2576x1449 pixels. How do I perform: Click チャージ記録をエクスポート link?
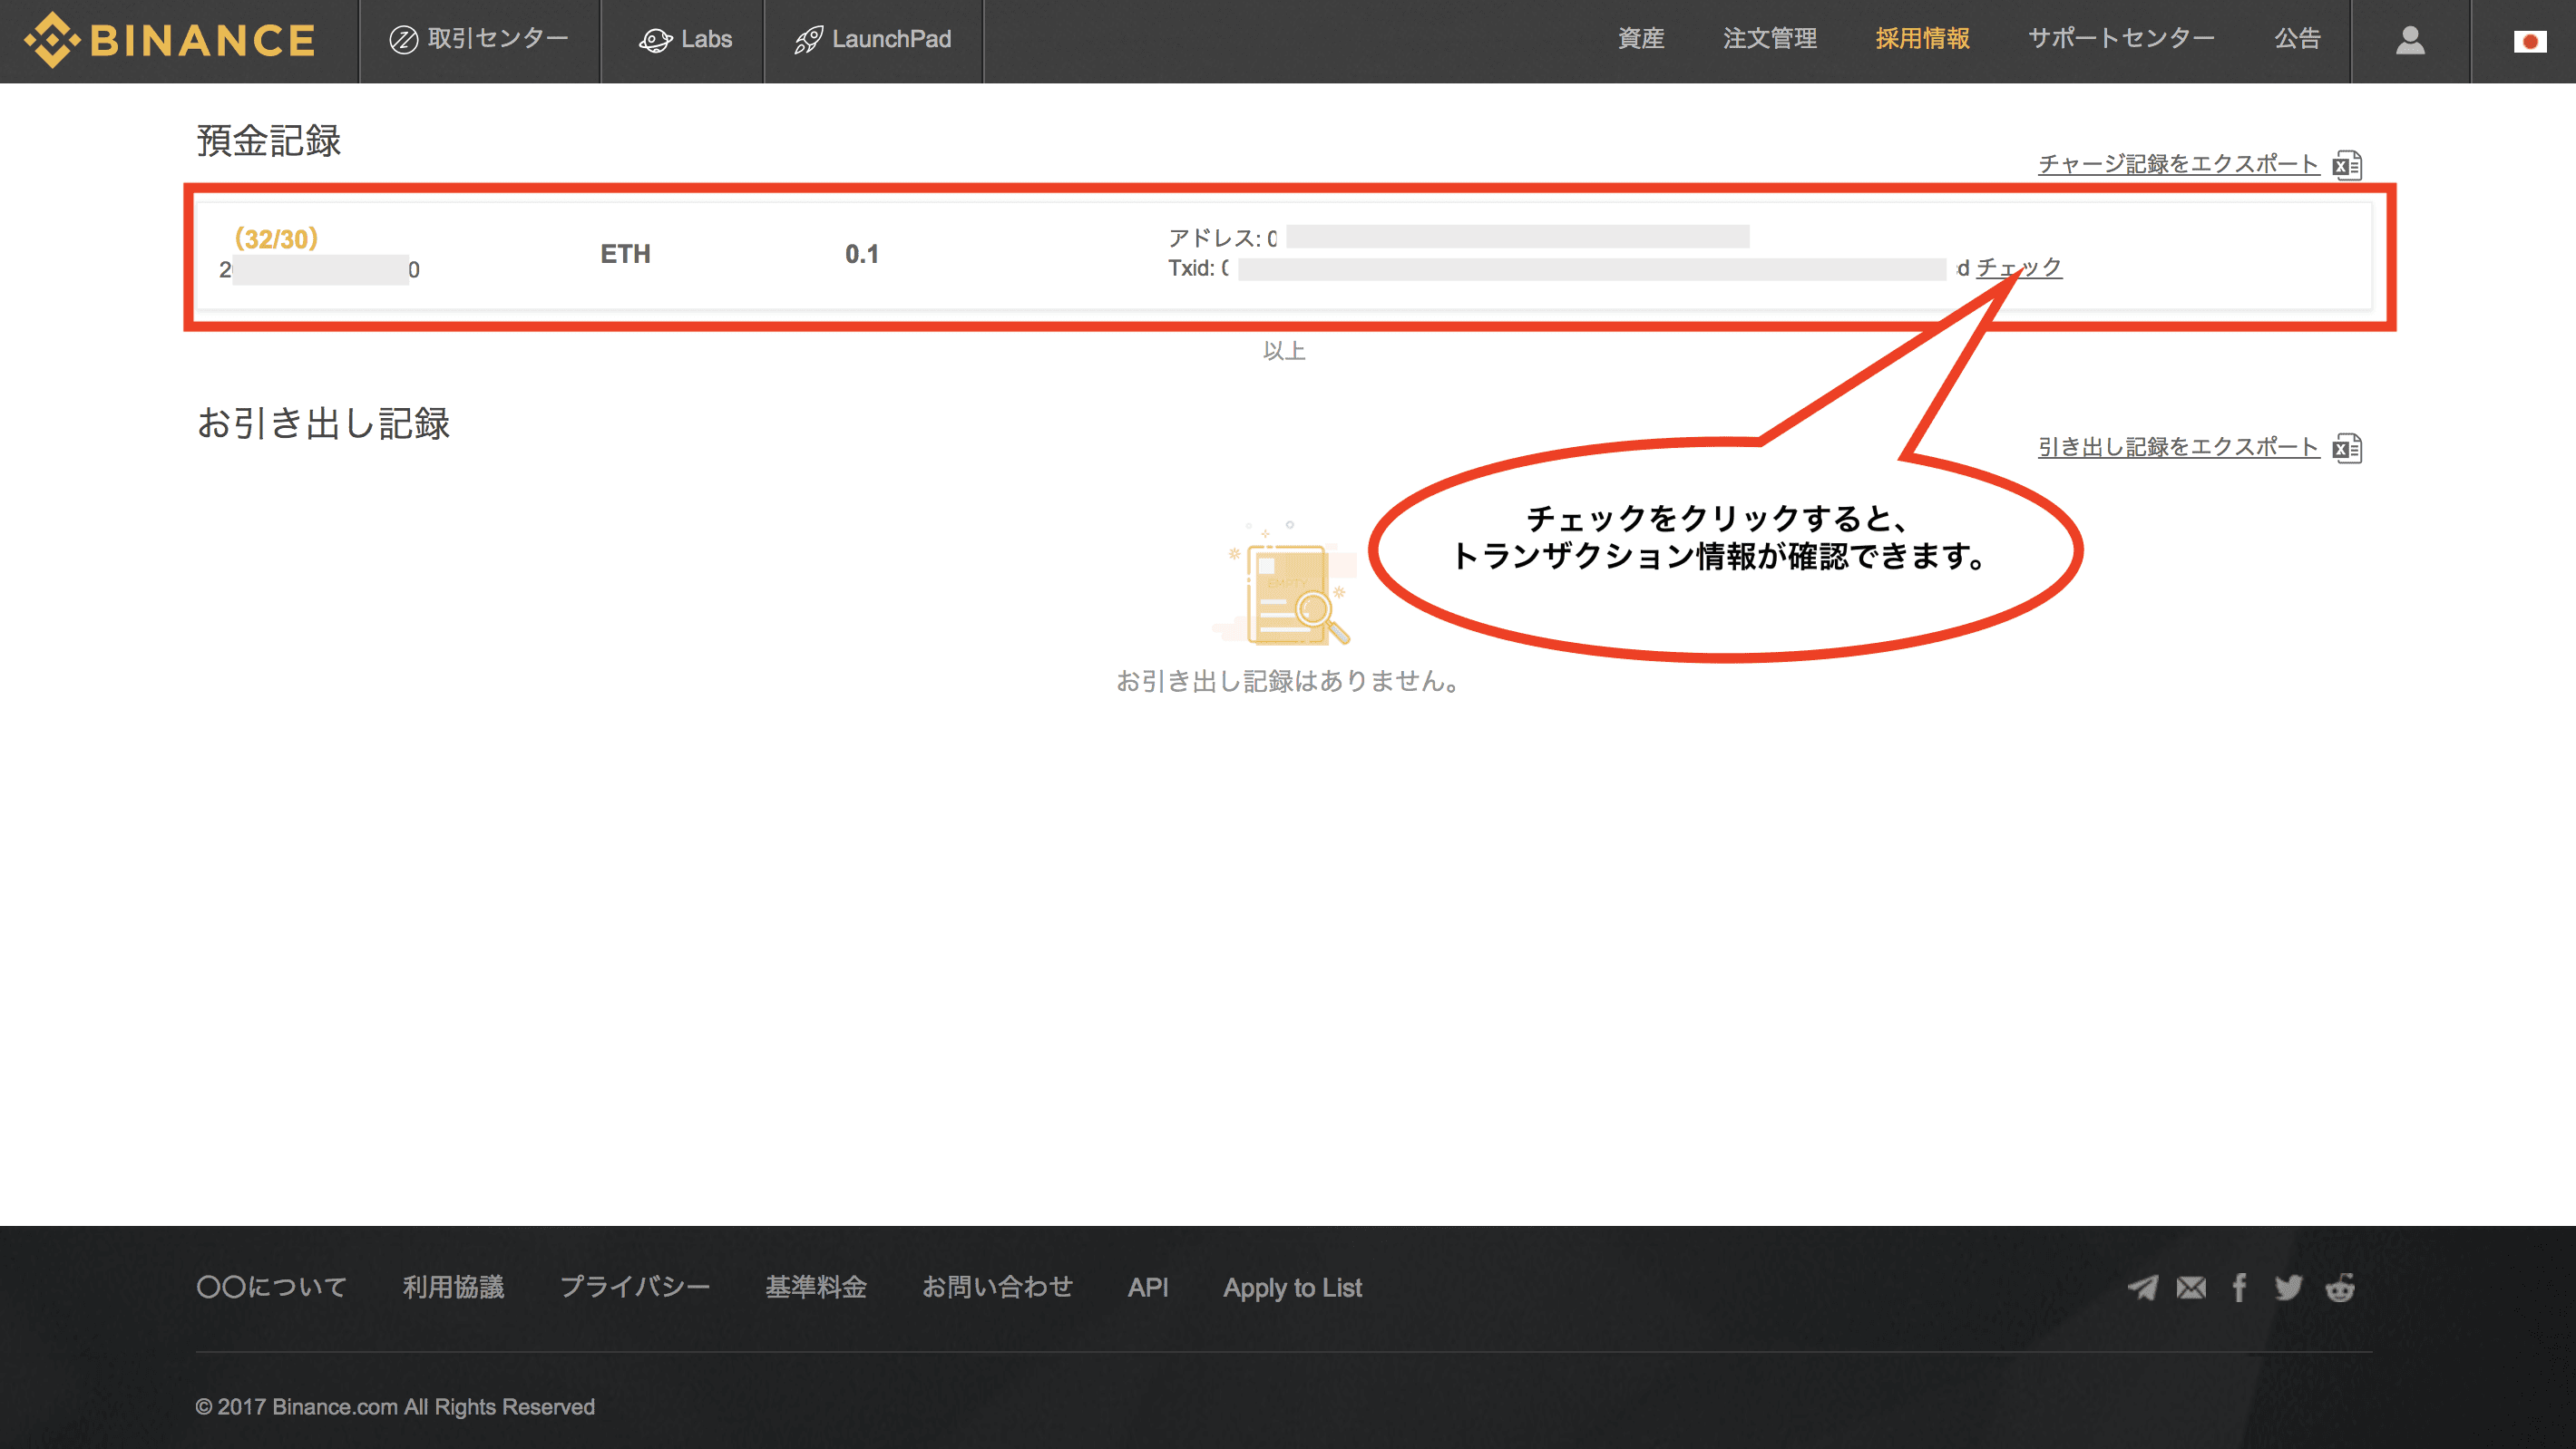coord(2178,164)
